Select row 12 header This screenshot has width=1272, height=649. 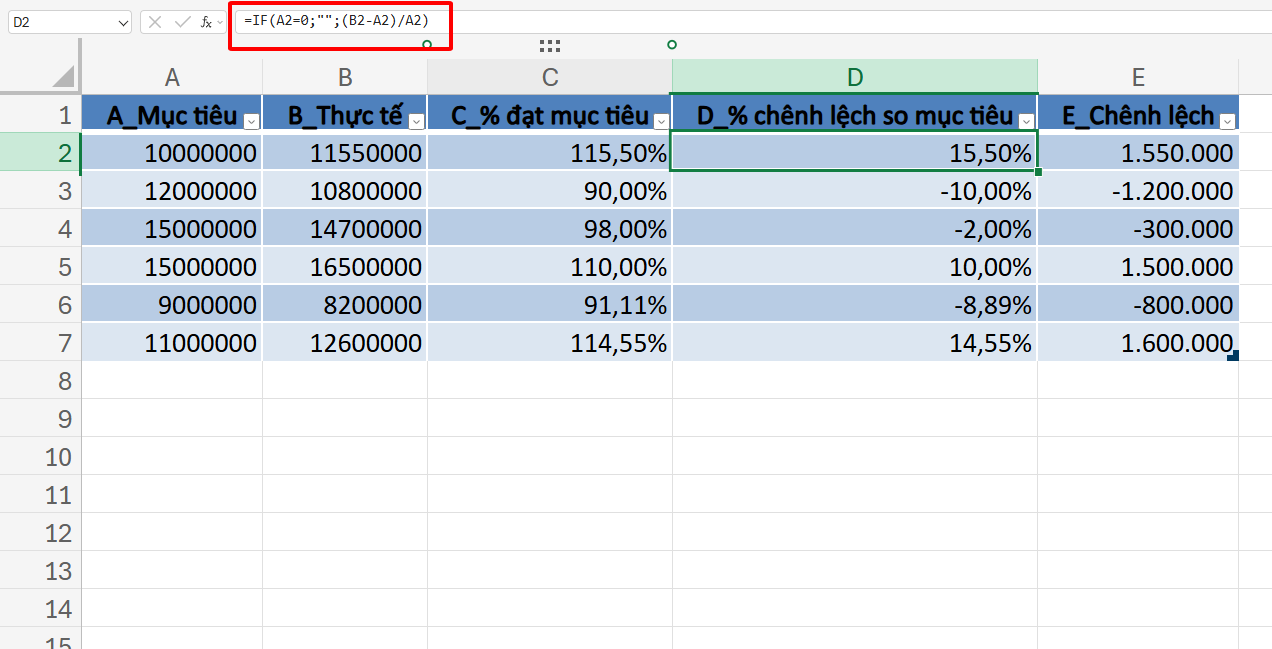click(40, 532)
